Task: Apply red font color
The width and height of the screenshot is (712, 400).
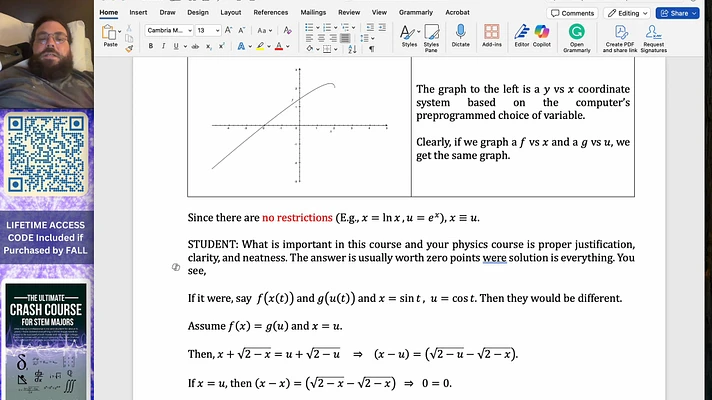Action: [x=279, y=46]
